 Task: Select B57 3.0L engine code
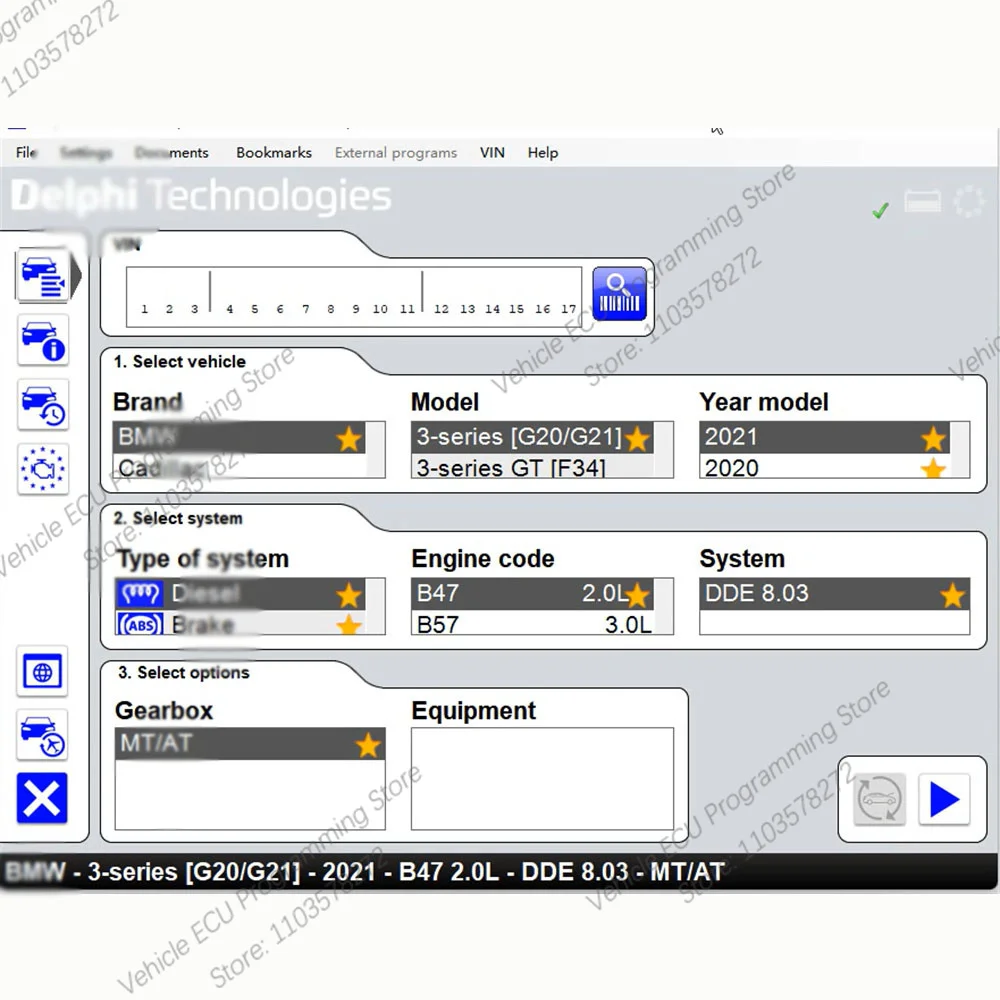point(532,624)
